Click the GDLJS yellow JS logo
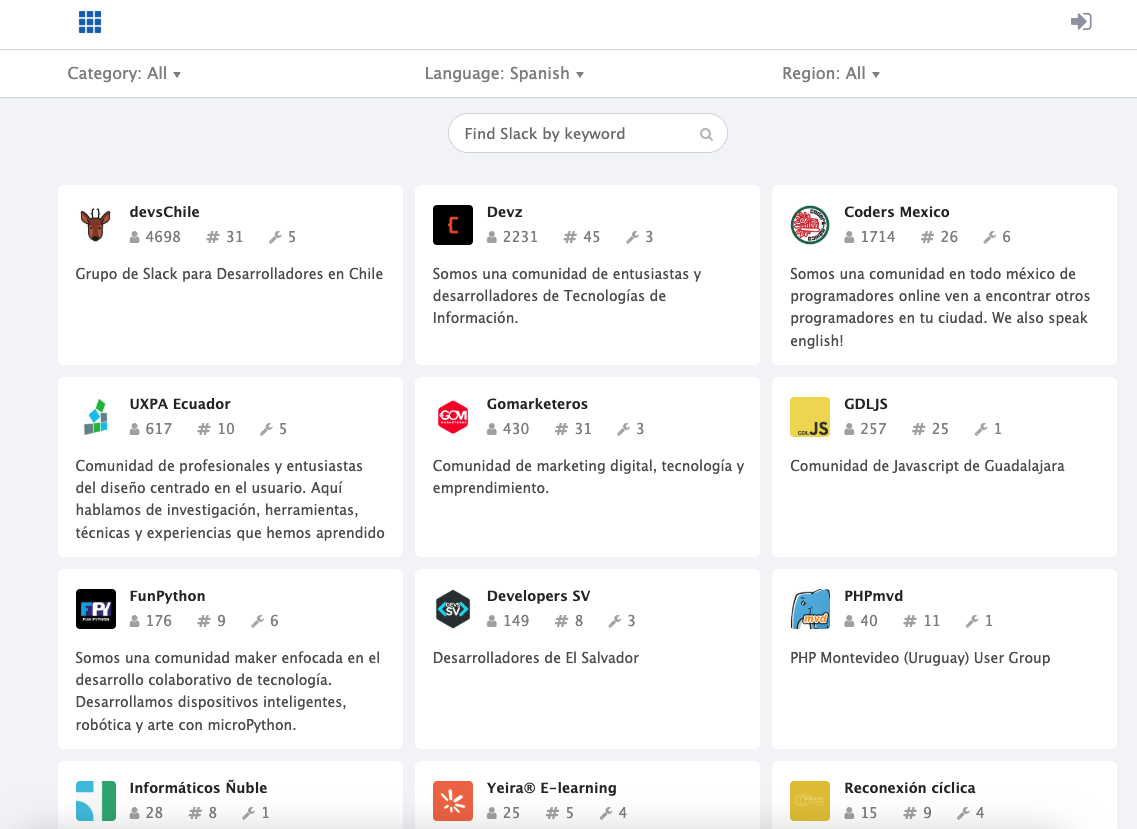Image resolution: width=1137 pixels, height=829 pixels. (x=810, y=417)
